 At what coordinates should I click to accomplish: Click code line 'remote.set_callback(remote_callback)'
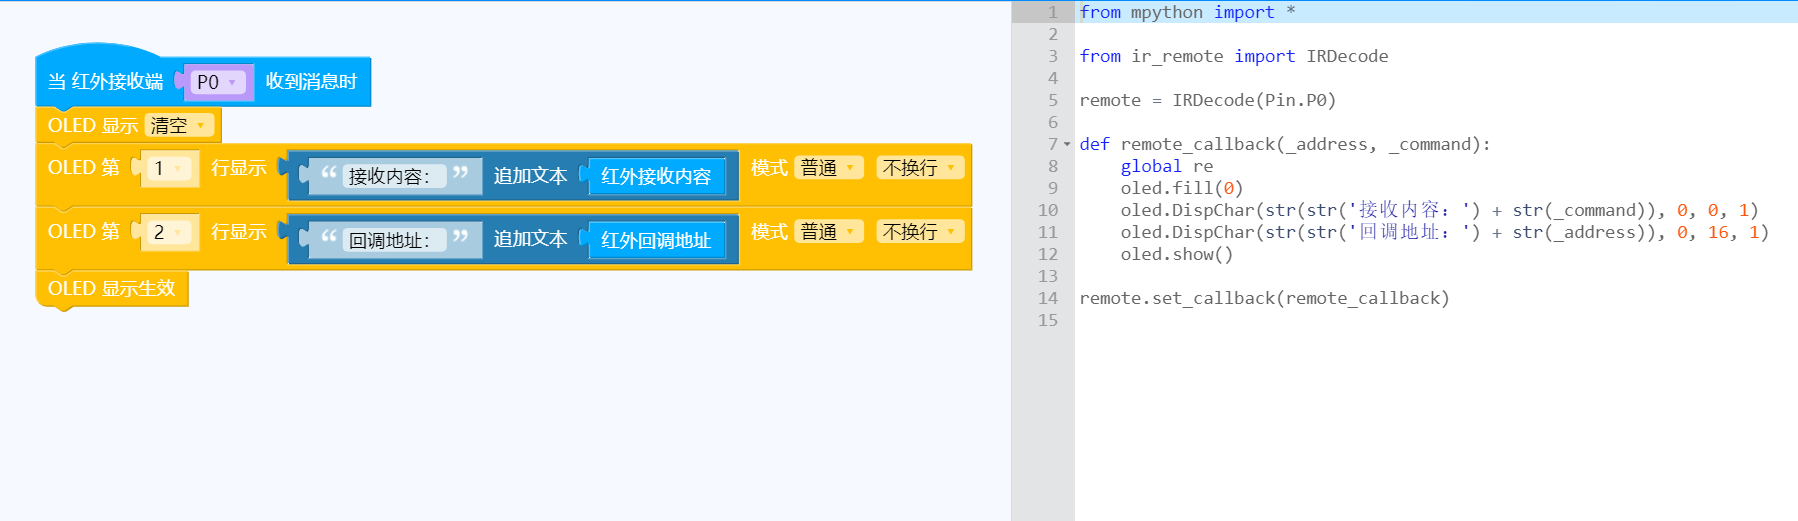point(1264,298)
